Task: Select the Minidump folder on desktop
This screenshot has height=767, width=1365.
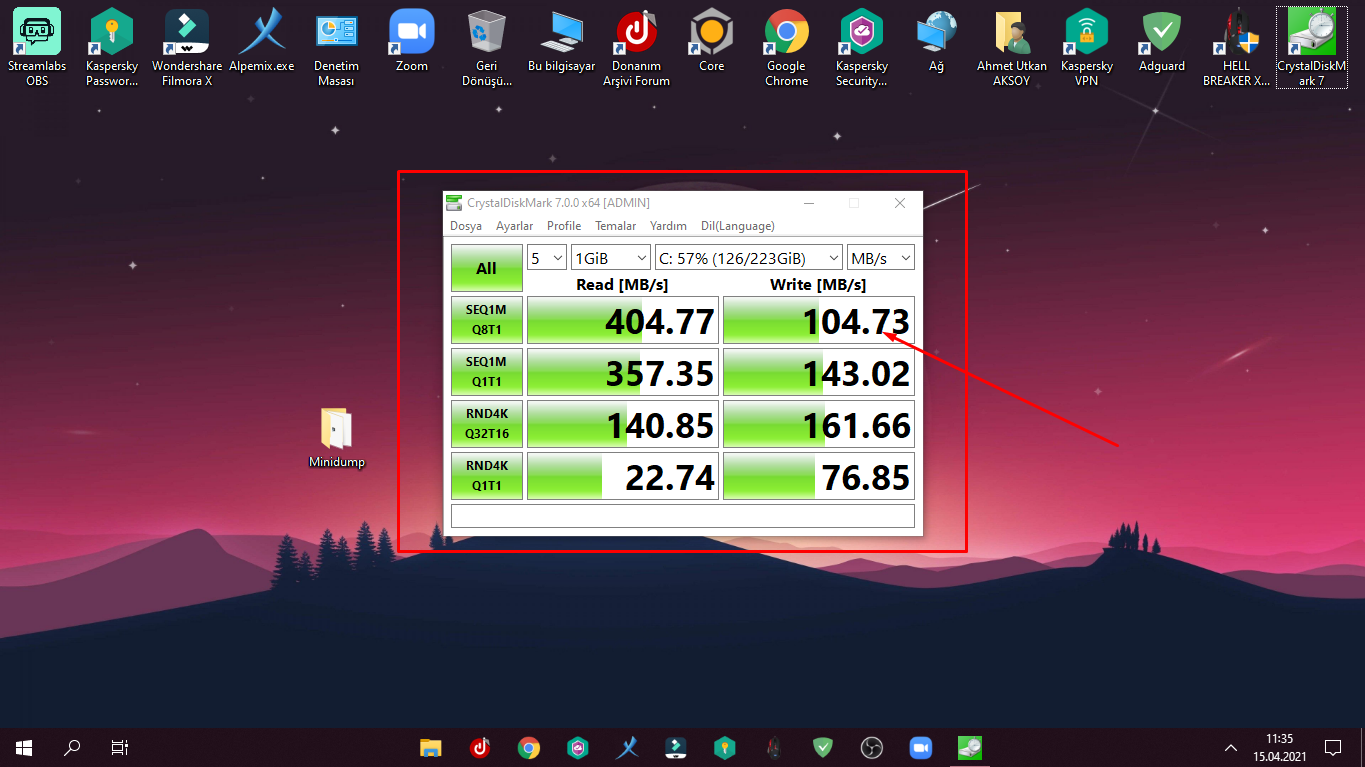Action: [336, 438]
